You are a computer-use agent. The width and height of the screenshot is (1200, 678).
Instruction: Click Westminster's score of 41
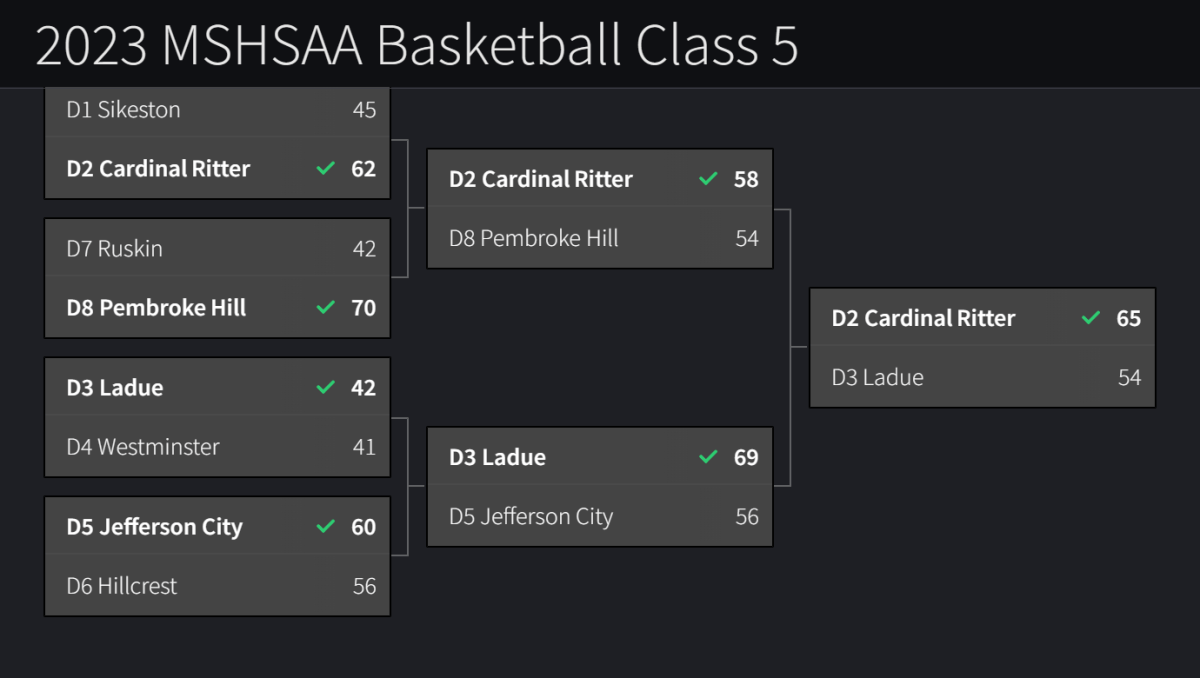pyautogui.click(x=364, y=447)
